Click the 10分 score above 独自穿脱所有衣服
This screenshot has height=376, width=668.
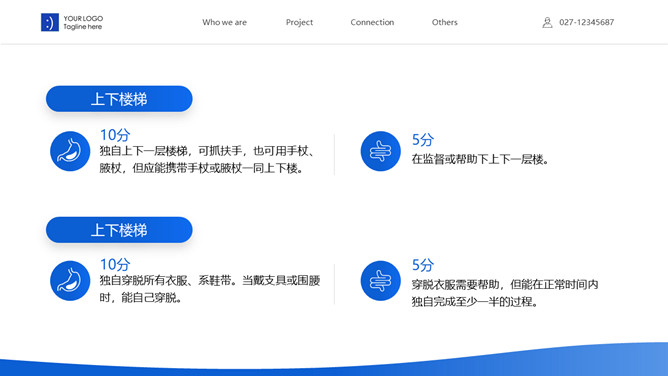(115, 264)
